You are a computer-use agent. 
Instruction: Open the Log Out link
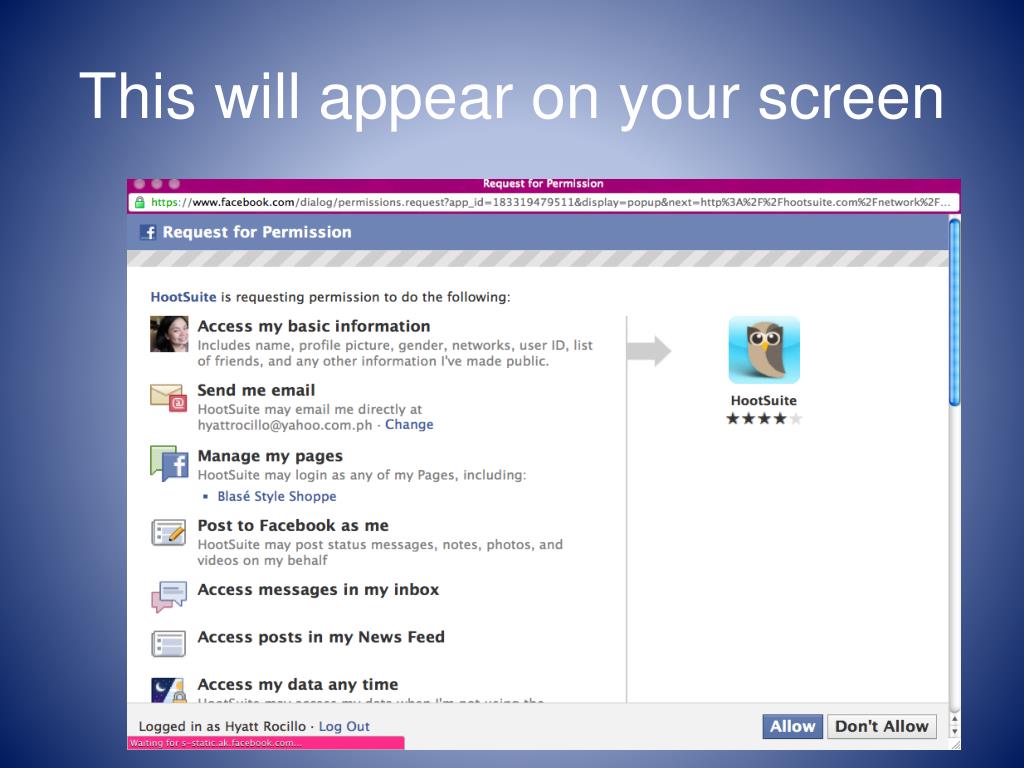[x=344, y=726]
